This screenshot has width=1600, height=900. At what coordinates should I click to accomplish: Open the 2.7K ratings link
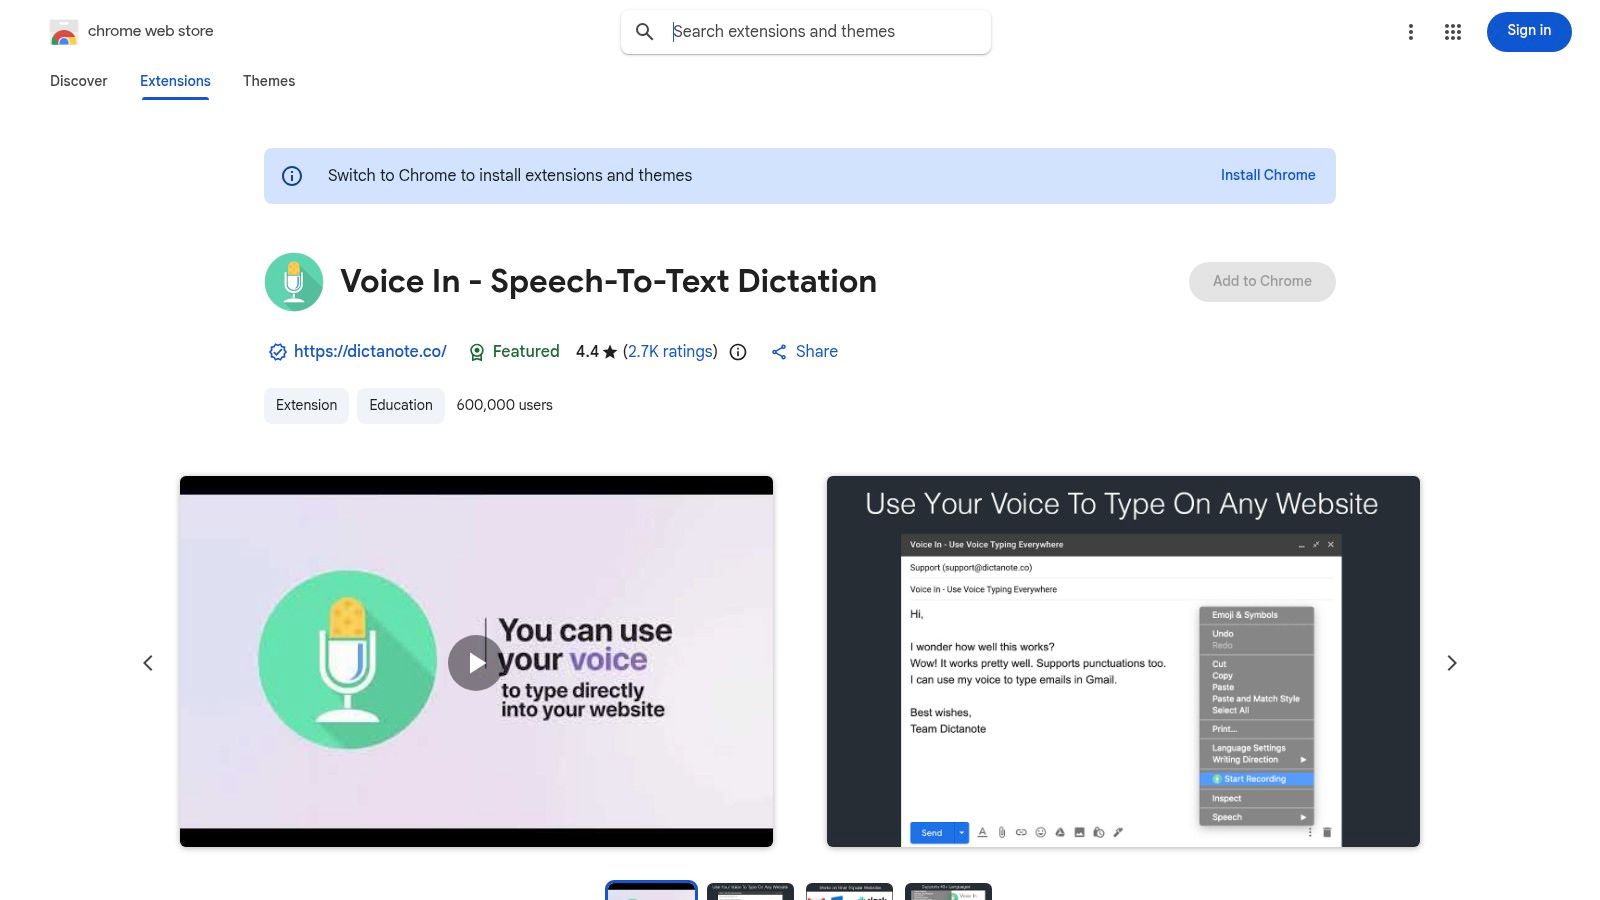pyautogui.click(x=670, y=352)
